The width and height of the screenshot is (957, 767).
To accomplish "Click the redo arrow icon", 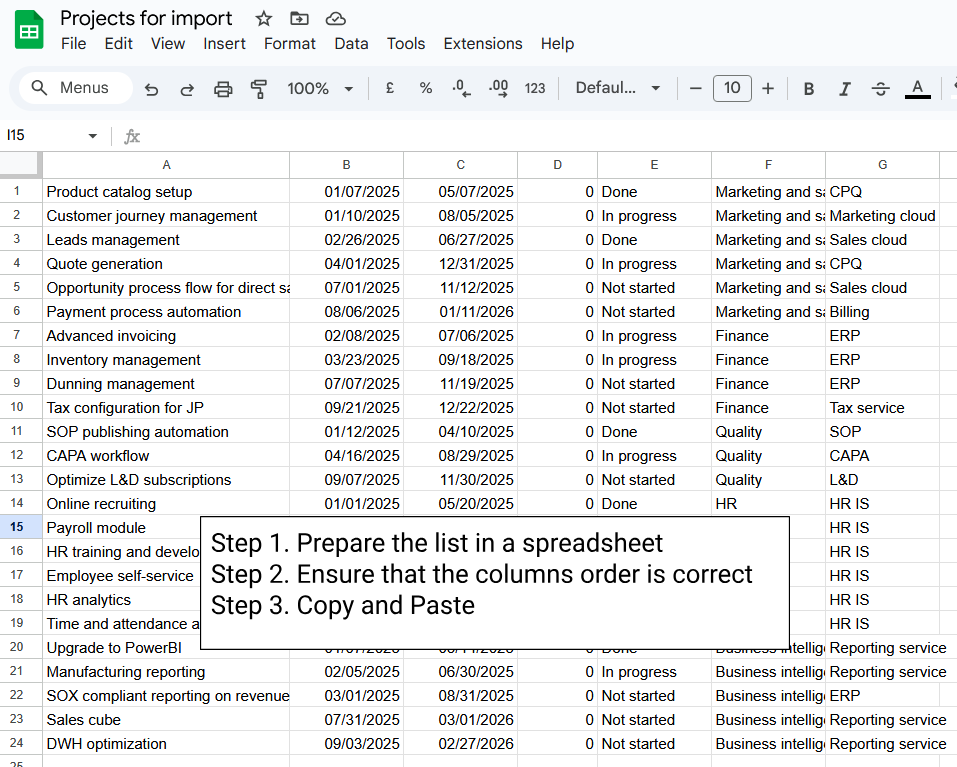I will [187, 89].
